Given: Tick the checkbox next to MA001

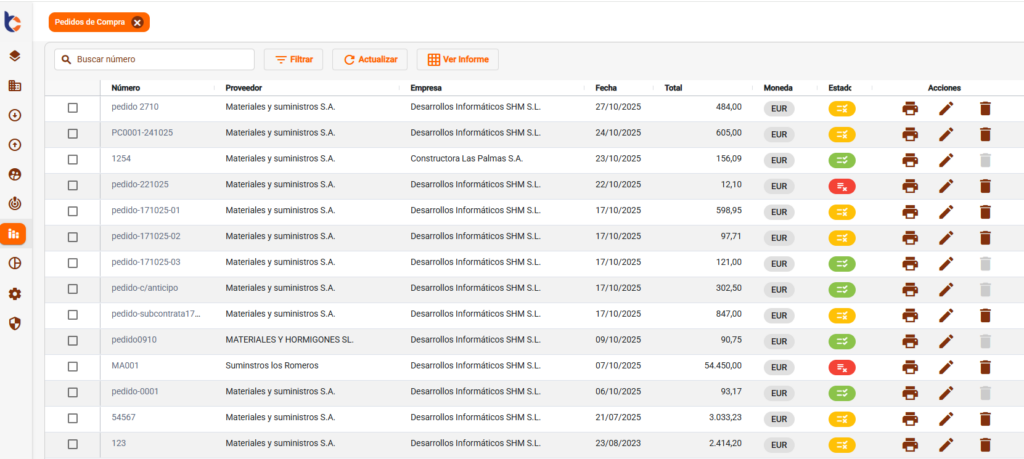Looking at the screenshot, I should [x=73, y=367].
